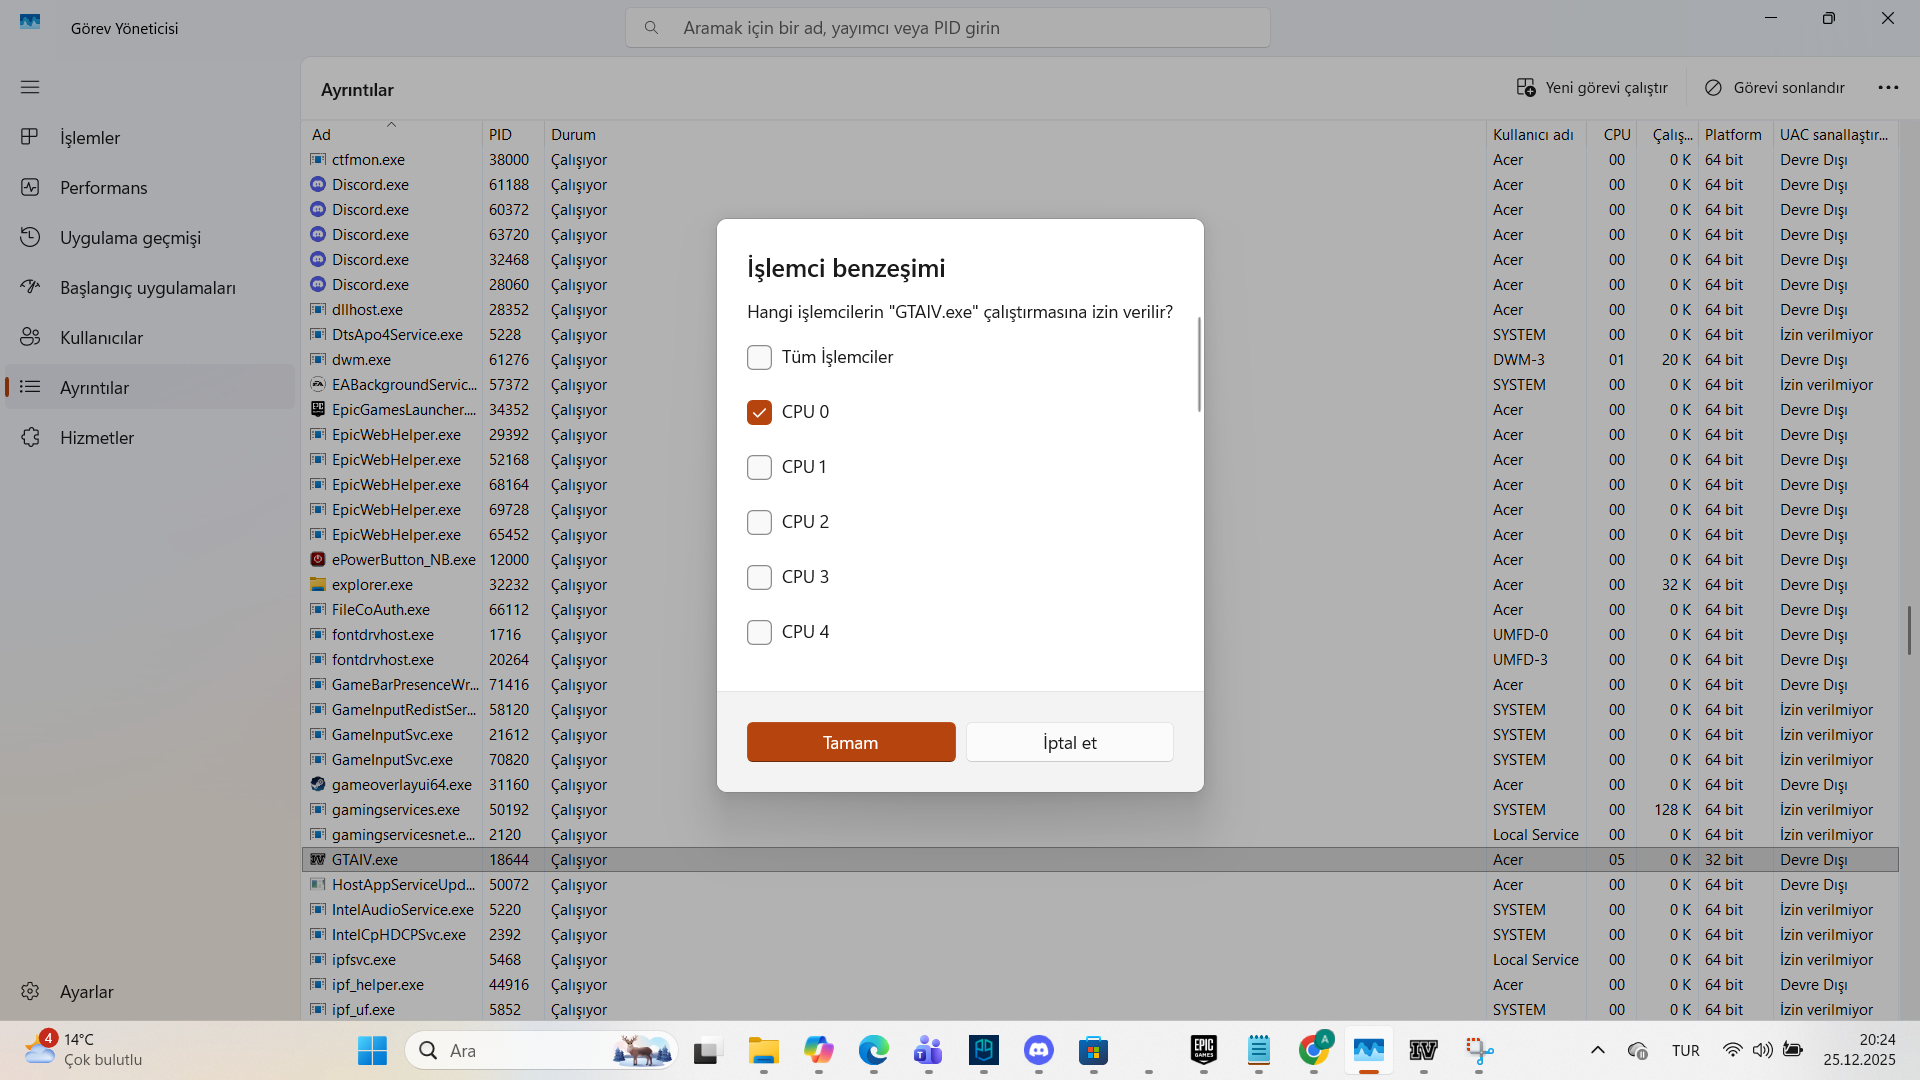Open GTA IV taskbar icon
The height and width of the screenshot is (1080, 1920).
1424,1050
